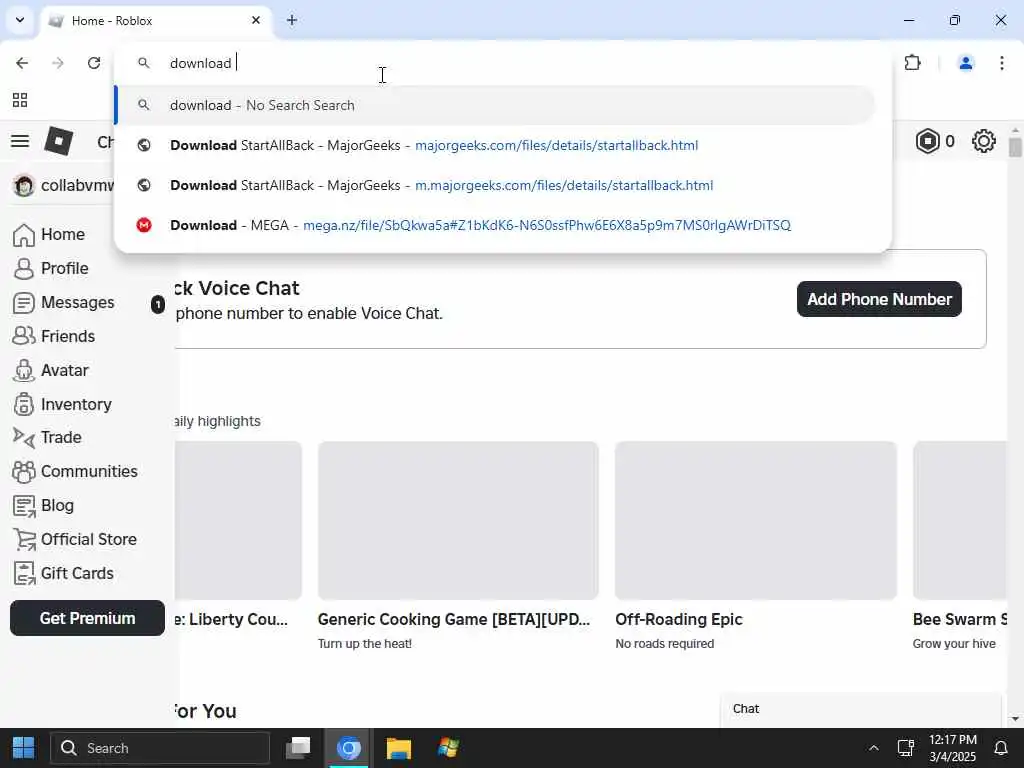1024x768 pixels.
Task: Reload the page with the refresh icon
Action: point(94,63)
